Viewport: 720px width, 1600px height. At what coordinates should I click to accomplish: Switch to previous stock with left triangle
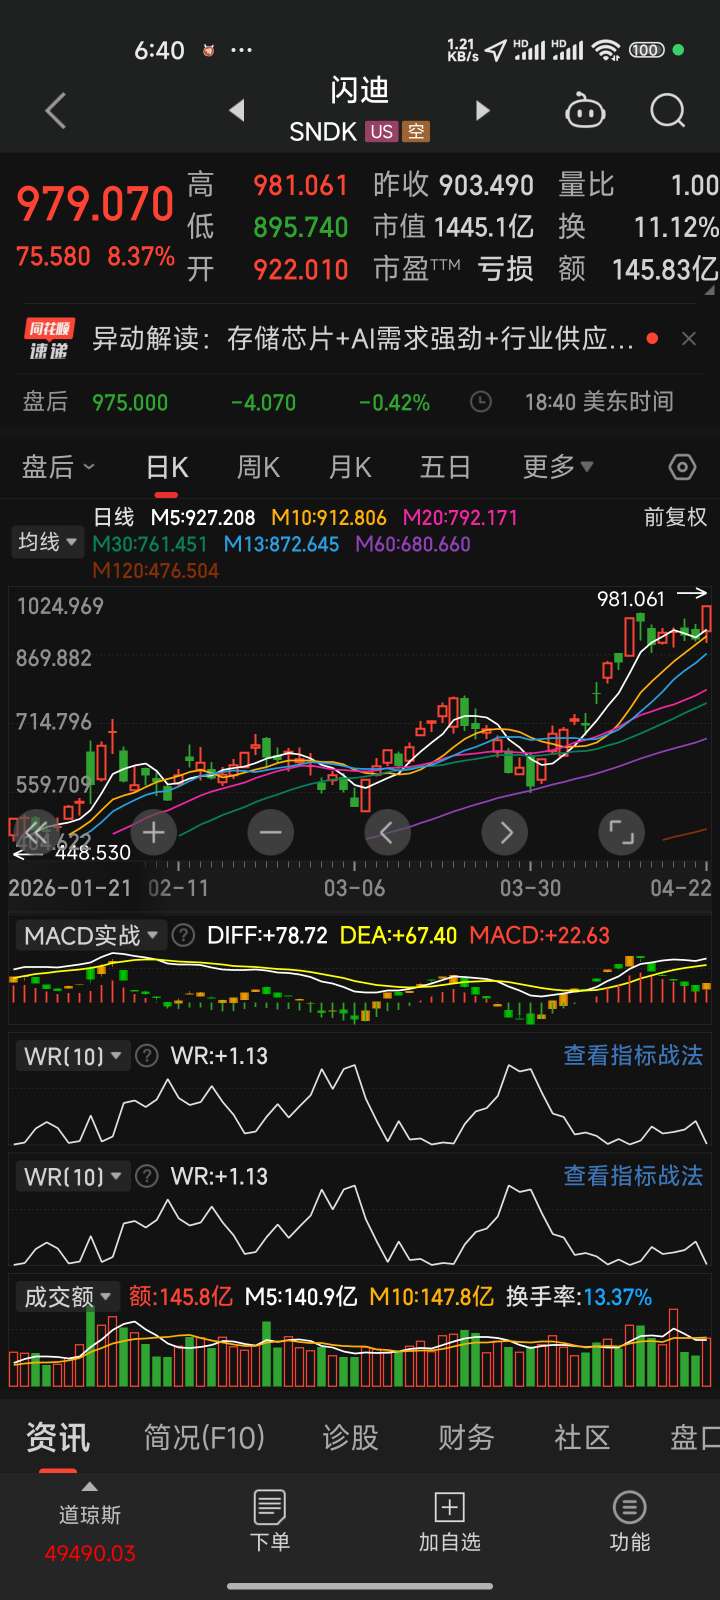237,110
